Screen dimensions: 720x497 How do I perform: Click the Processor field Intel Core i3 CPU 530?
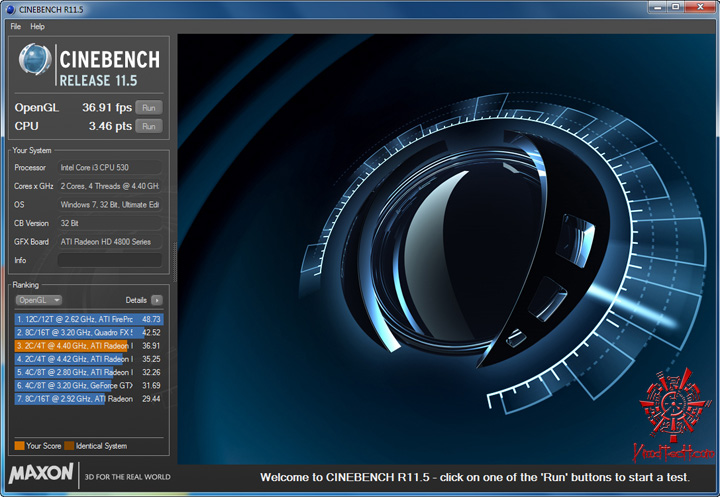pyautogui.click(x=110, y=168)
